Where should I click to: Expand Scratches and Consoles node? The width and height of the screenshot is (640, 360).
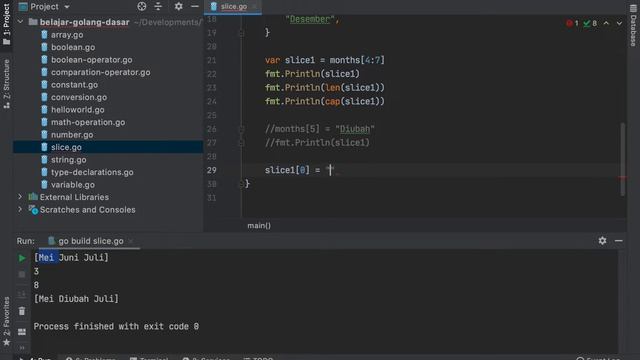20,209
